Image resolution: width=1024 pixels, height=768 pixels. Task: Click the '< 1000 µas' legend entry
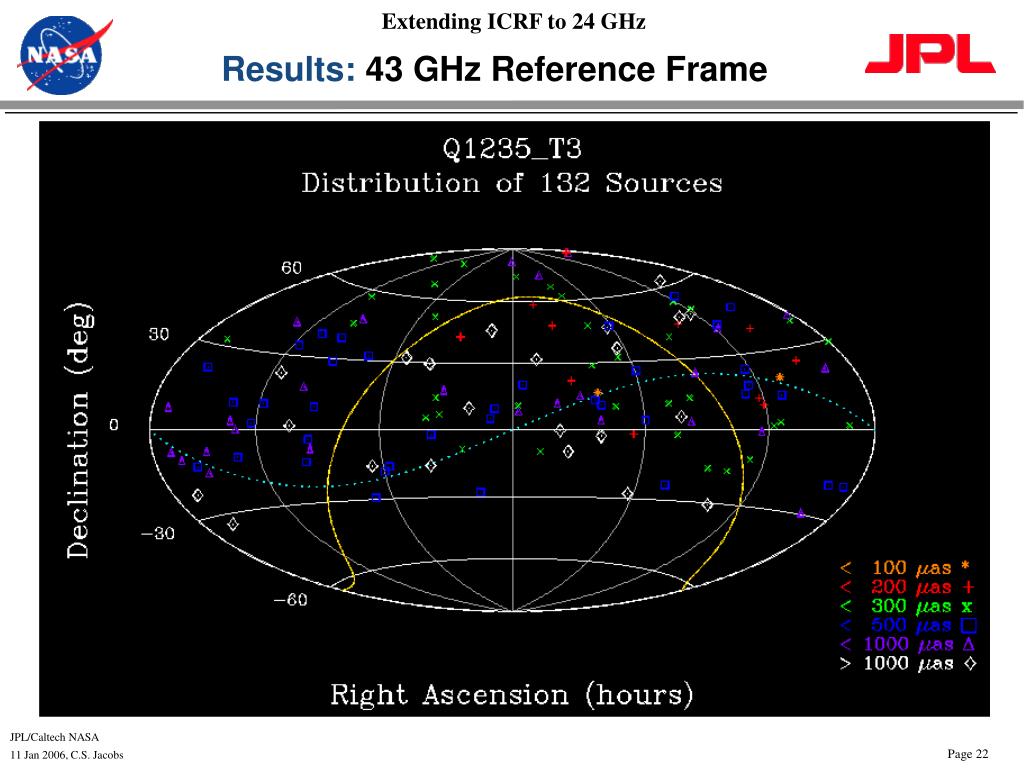895,645
